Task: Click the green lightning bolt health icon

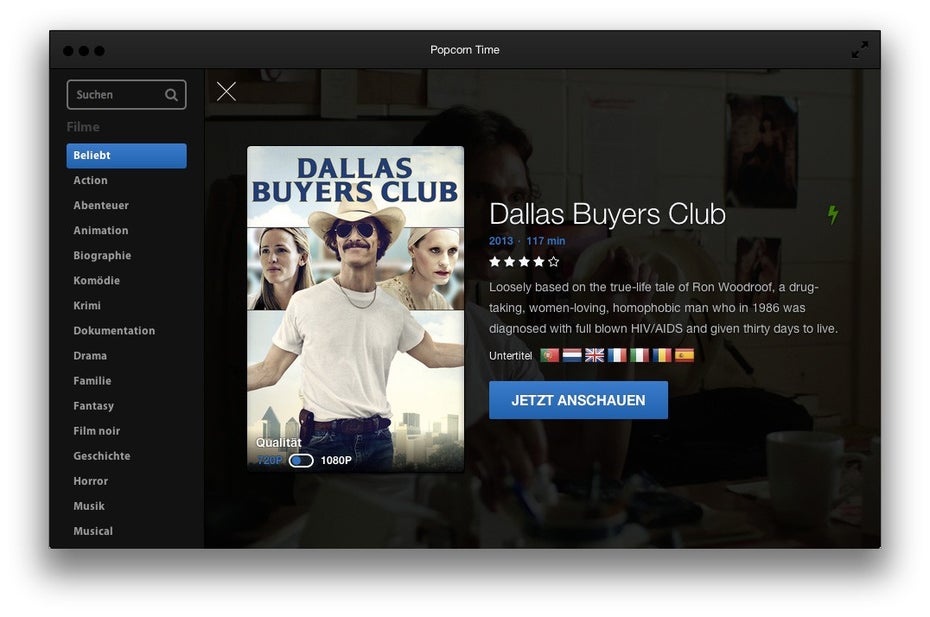Action: (x=833, y=215)
